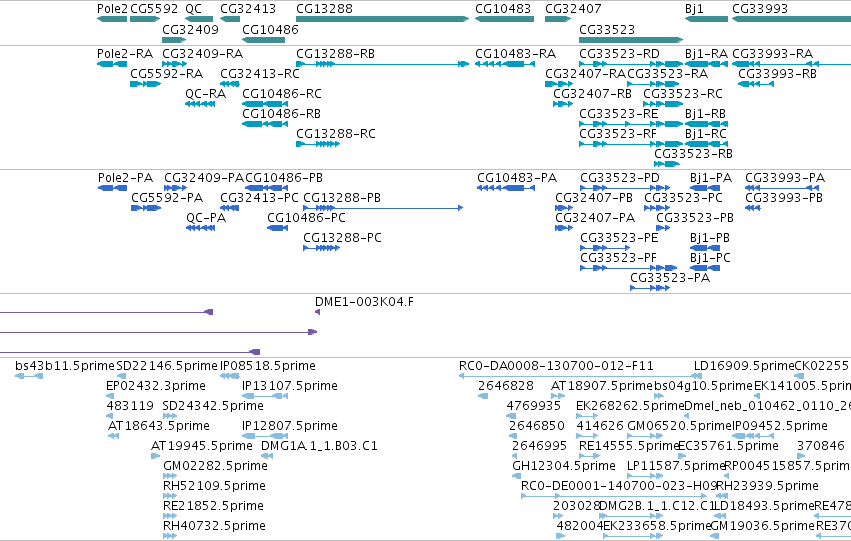Click the Bj1-PC protein label

pyautogui.click(x=710, y=258)
